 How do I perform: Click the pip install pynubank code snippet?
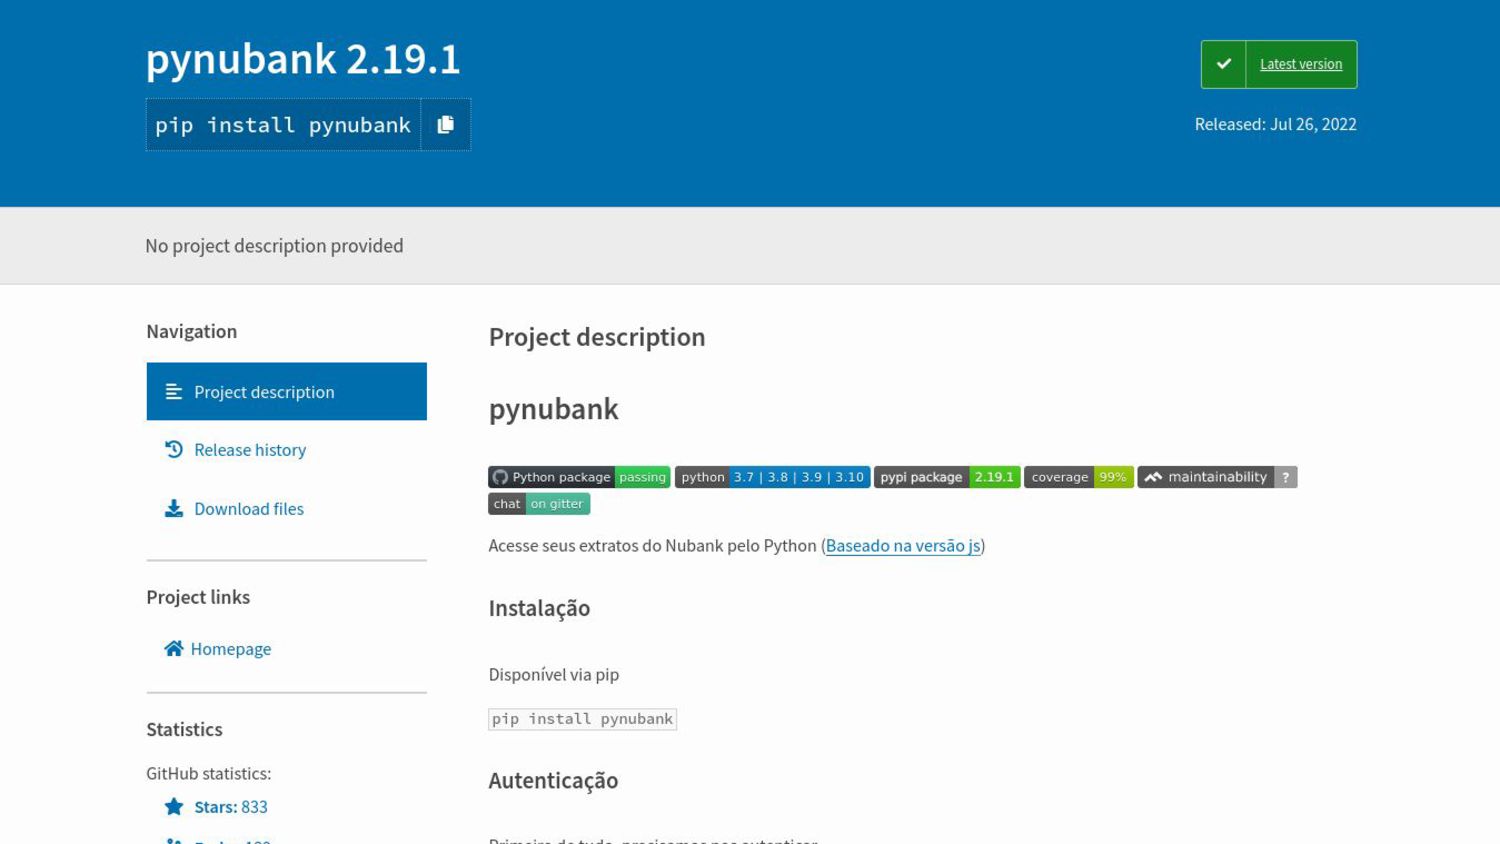click(x=582, y=719)
